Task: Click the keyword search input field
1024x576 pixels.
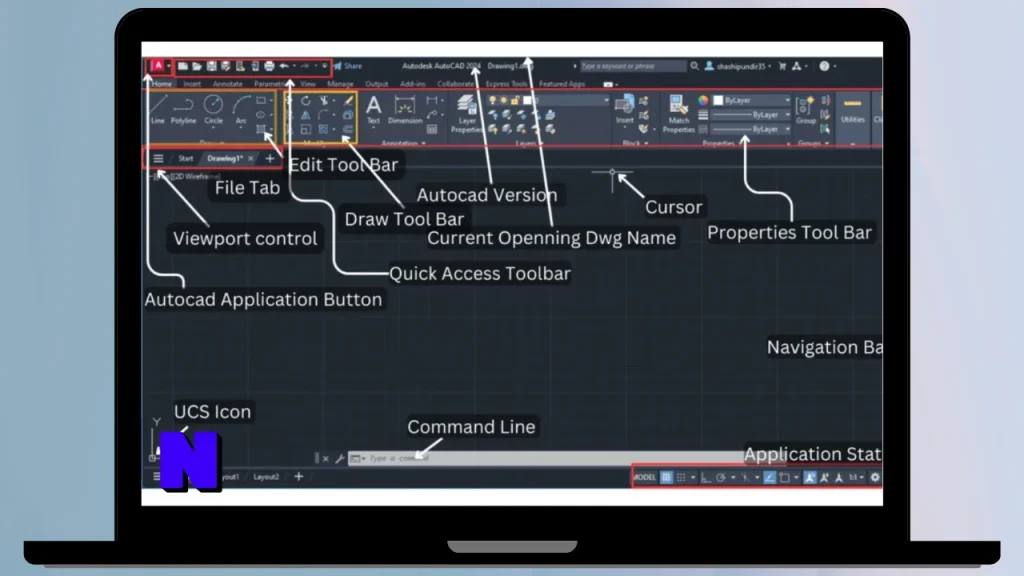Action: pyautogui.click(x=632, y=66)
